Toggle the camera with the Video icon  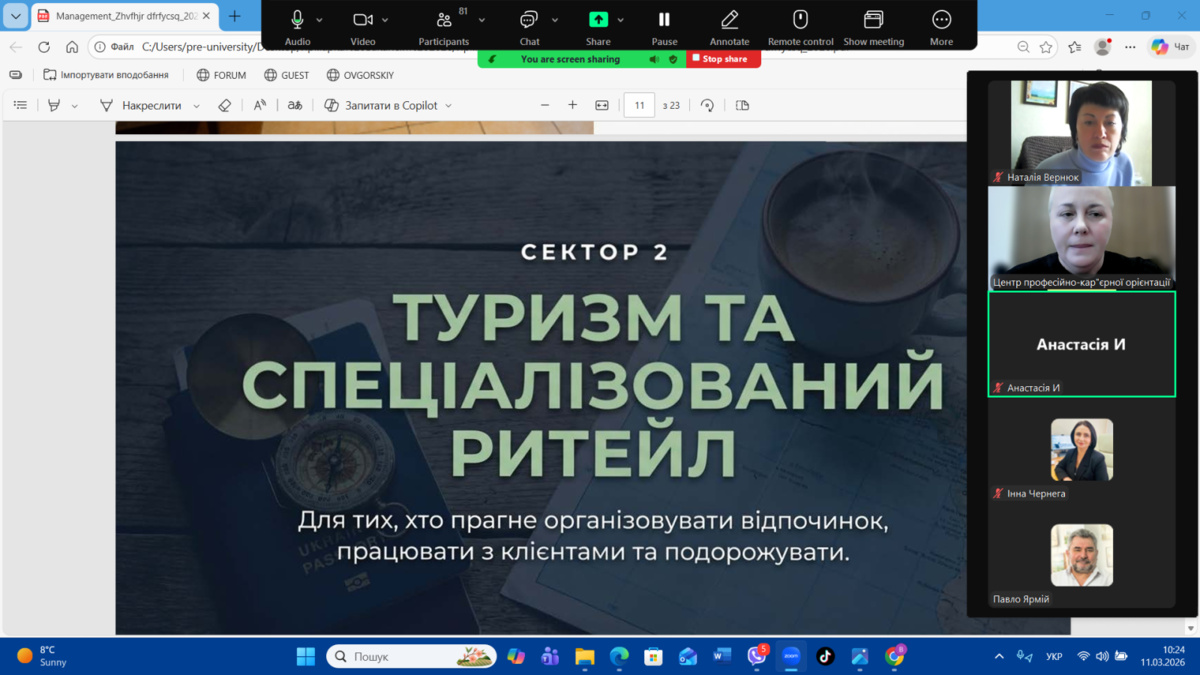pos(363,20)
